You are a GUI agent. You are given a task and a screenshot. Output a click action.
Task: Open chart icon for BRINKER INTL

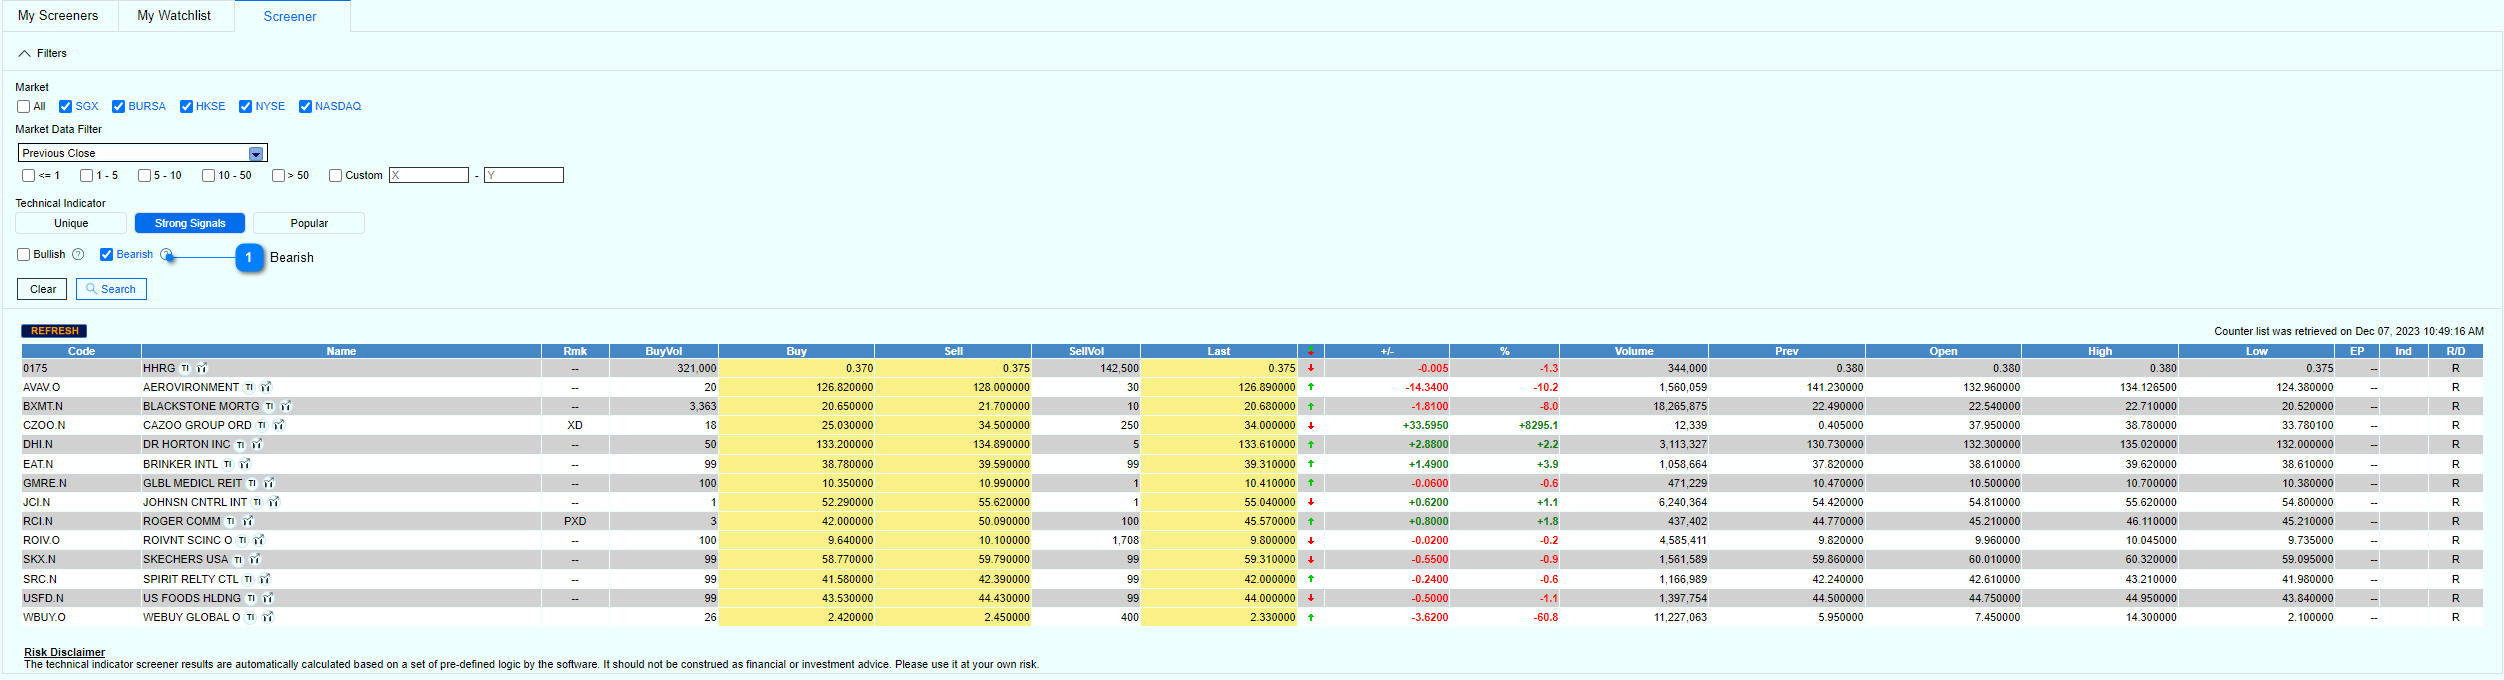pyautogui.click(x=245, y=464)
